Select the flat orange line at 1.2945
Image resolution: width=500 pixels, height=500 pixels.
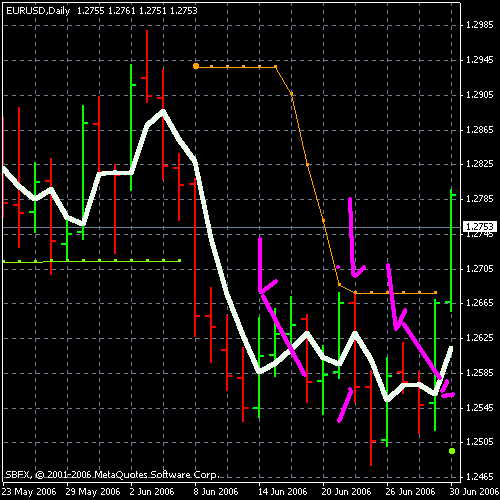click(x=236, y=67)
